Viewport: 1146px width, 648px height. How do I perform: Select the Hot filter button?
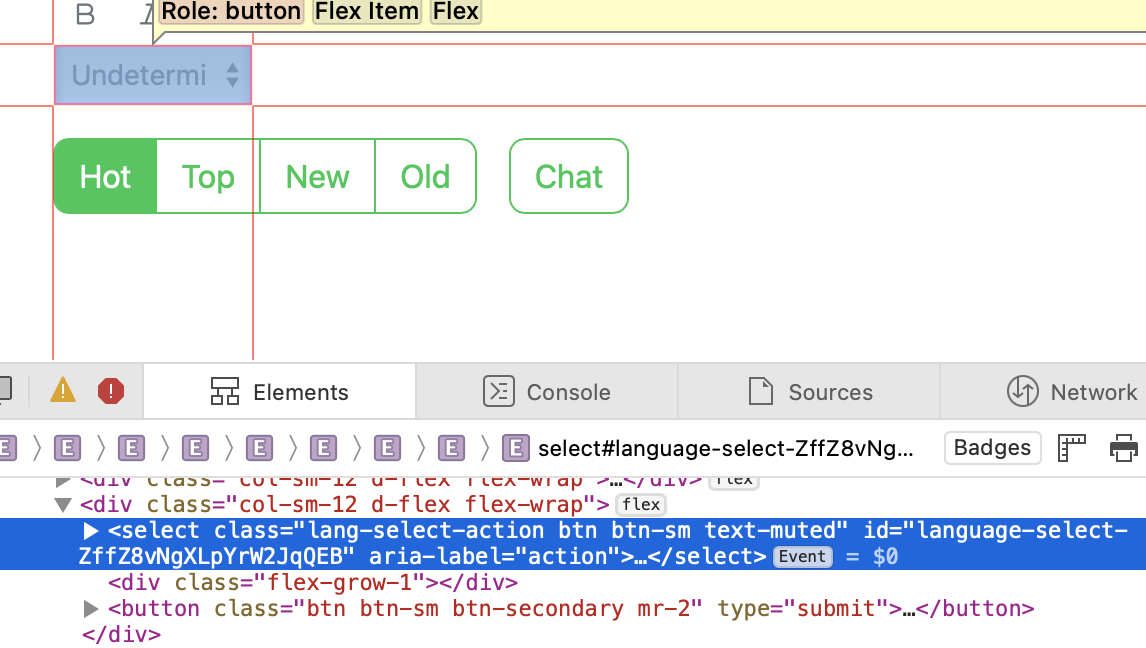tap(104, 176)
